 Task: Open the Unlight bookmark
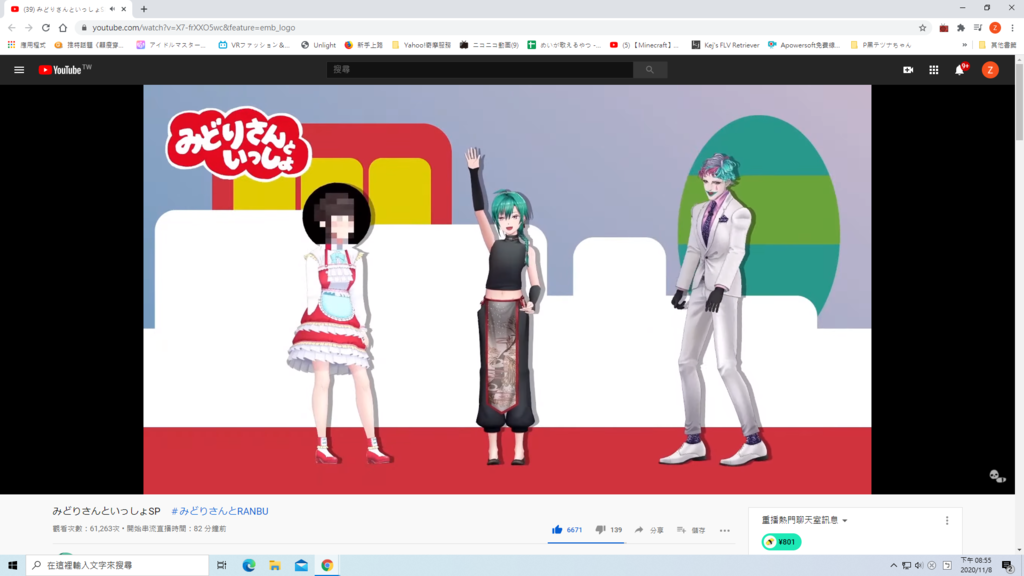click(318, 45)
